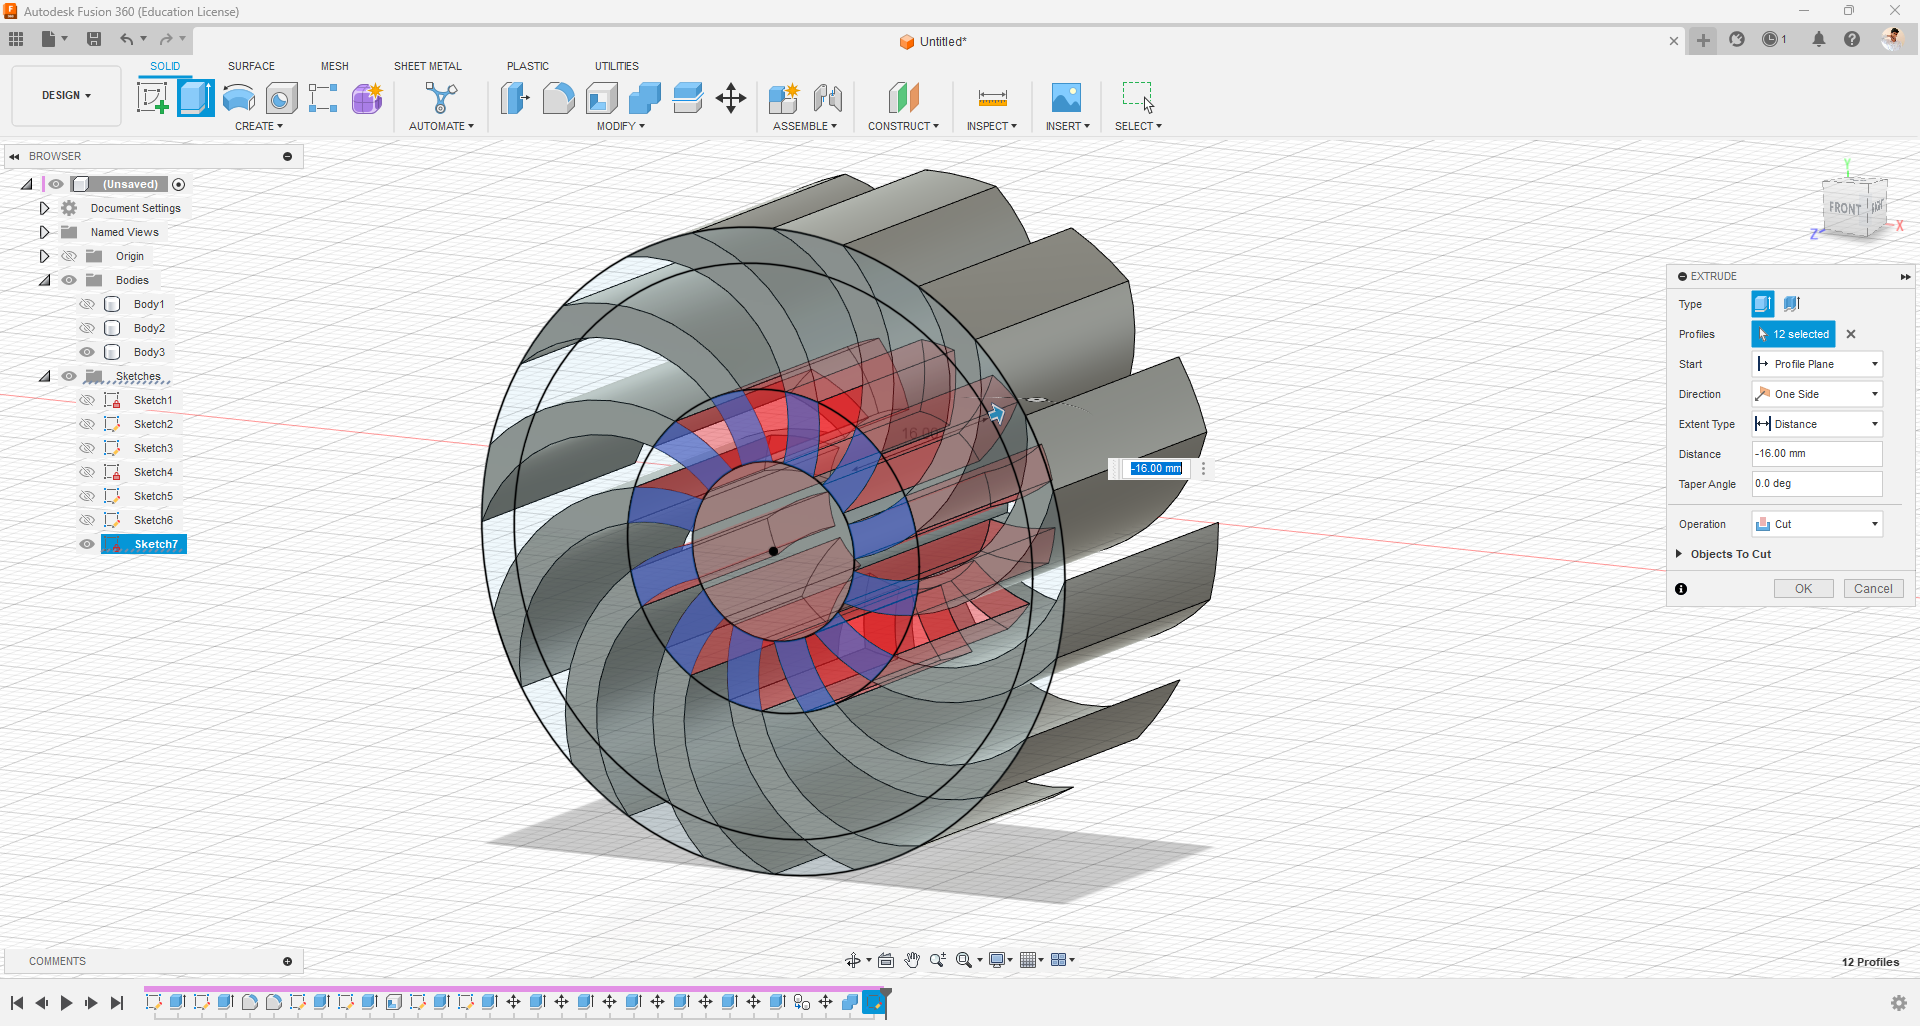
Task: Show Sketch4 using its eye icon
Action: tap(87, 472)
